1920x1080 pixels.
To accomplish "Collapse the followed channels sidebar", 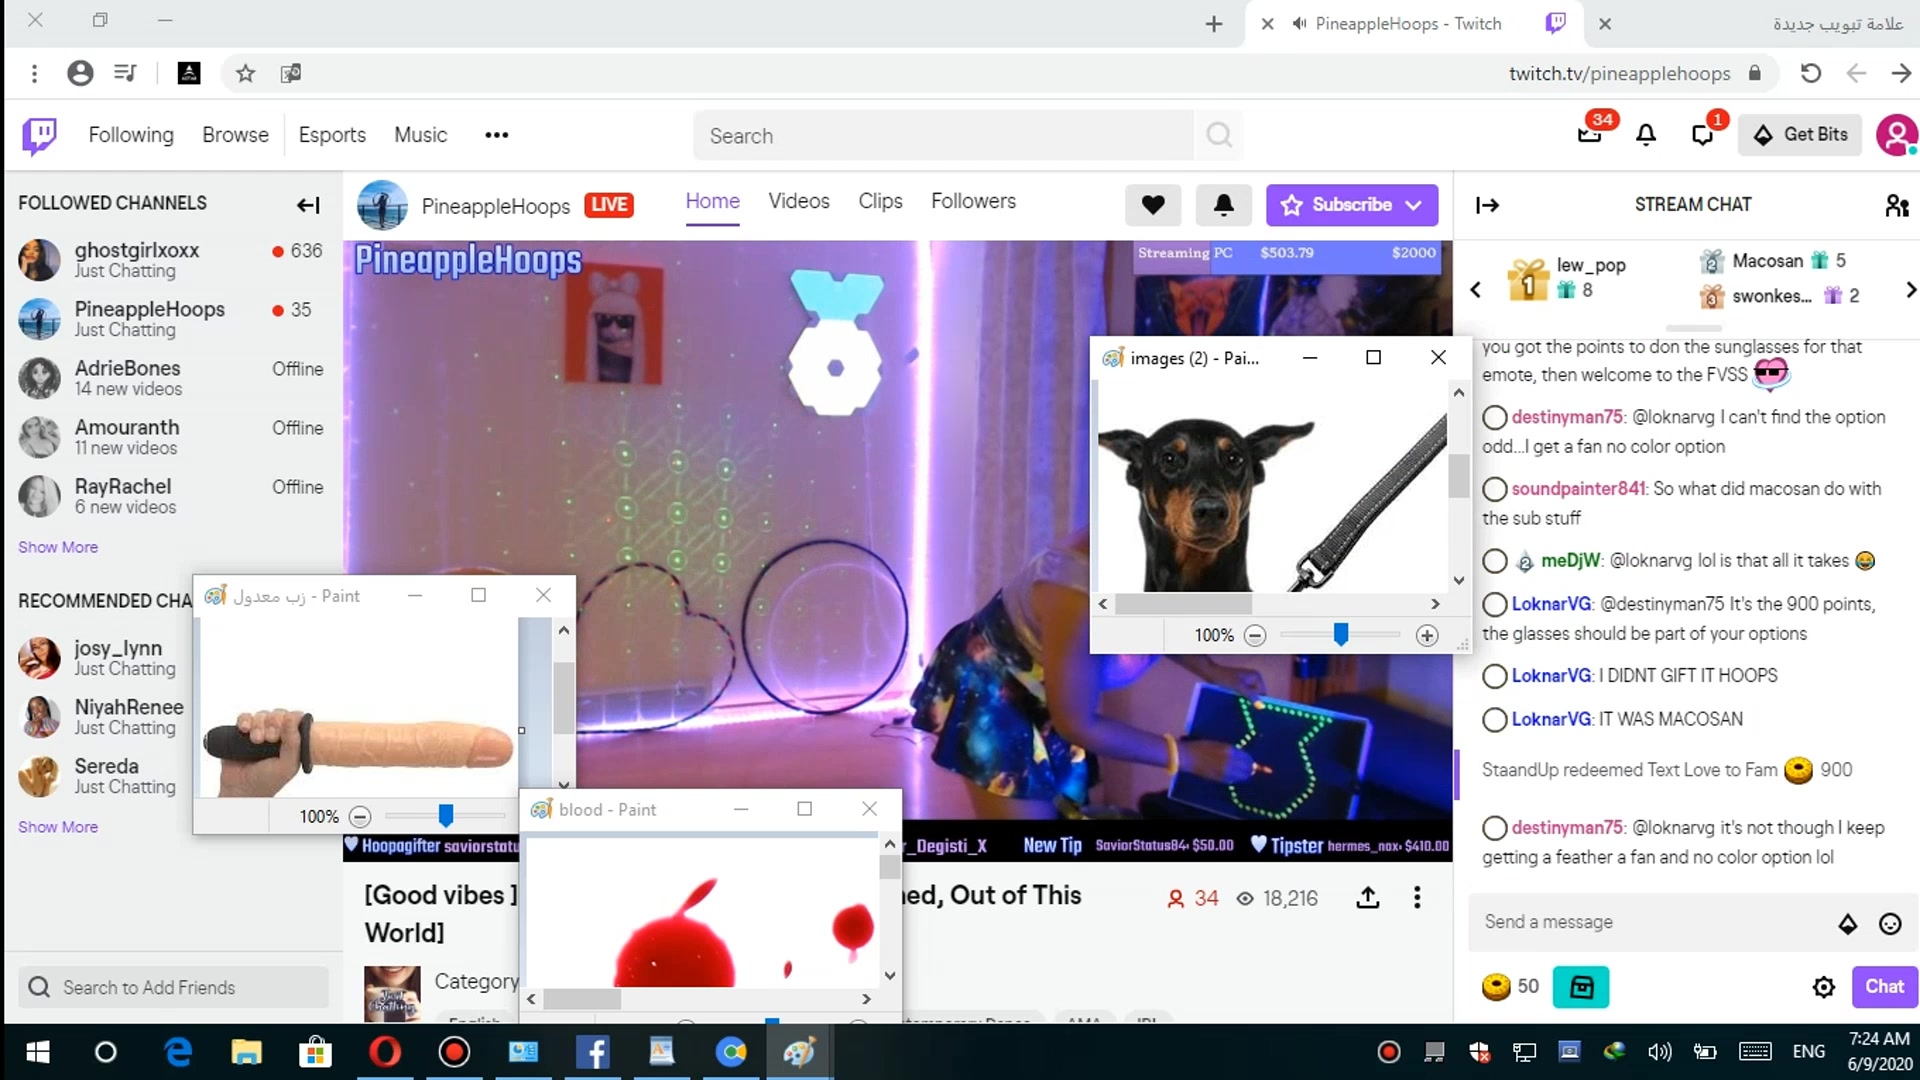I will (x=308, y=205).
